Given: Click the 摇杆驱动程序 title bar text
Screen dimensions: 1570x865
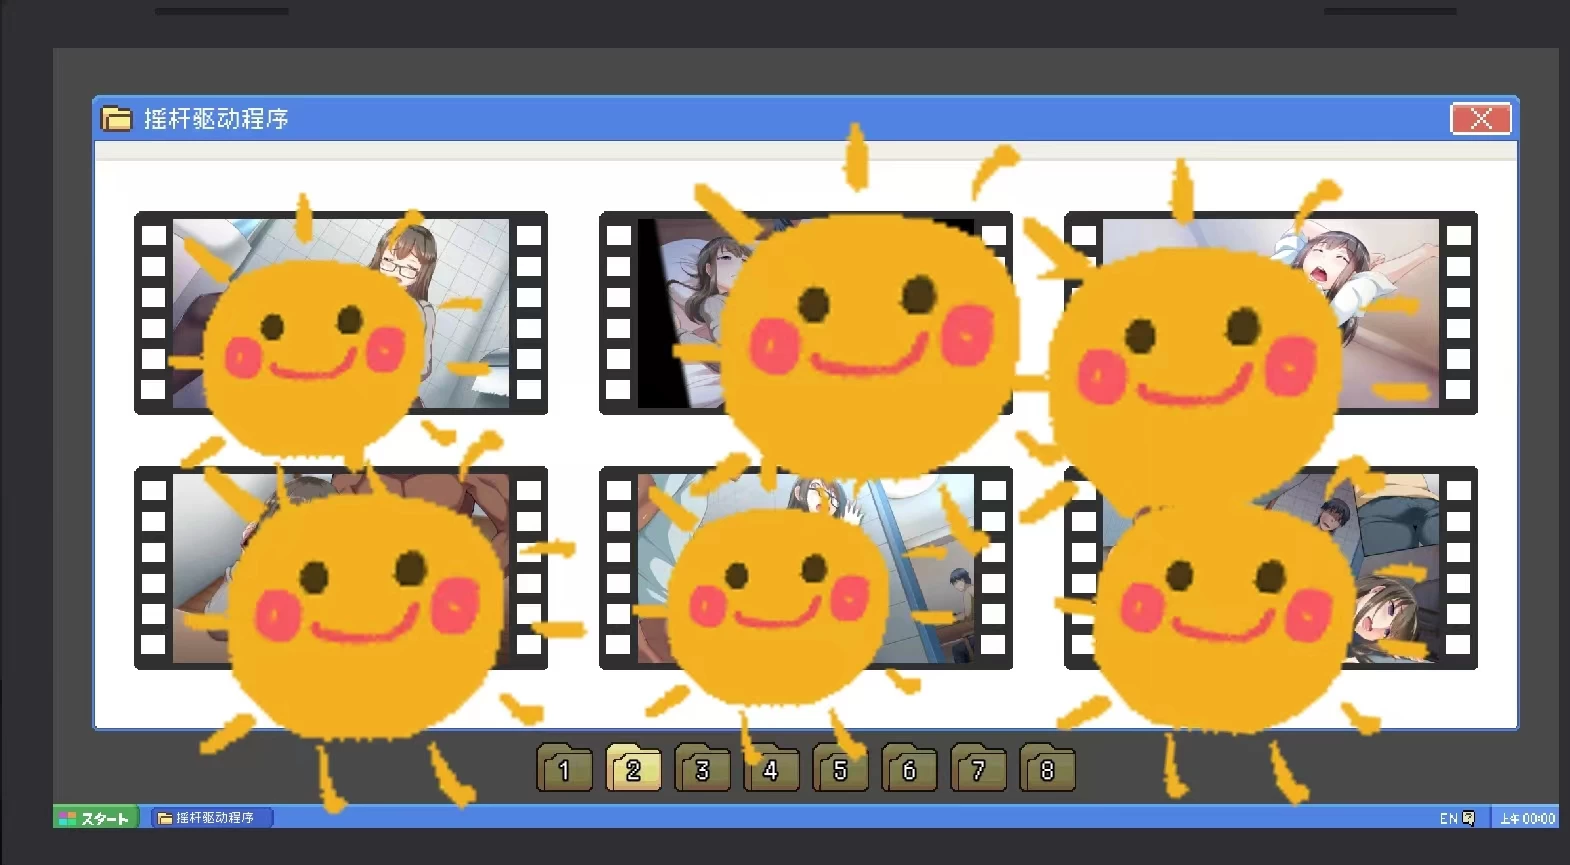Looking at the screenshot, I should [x=216, y=119].
